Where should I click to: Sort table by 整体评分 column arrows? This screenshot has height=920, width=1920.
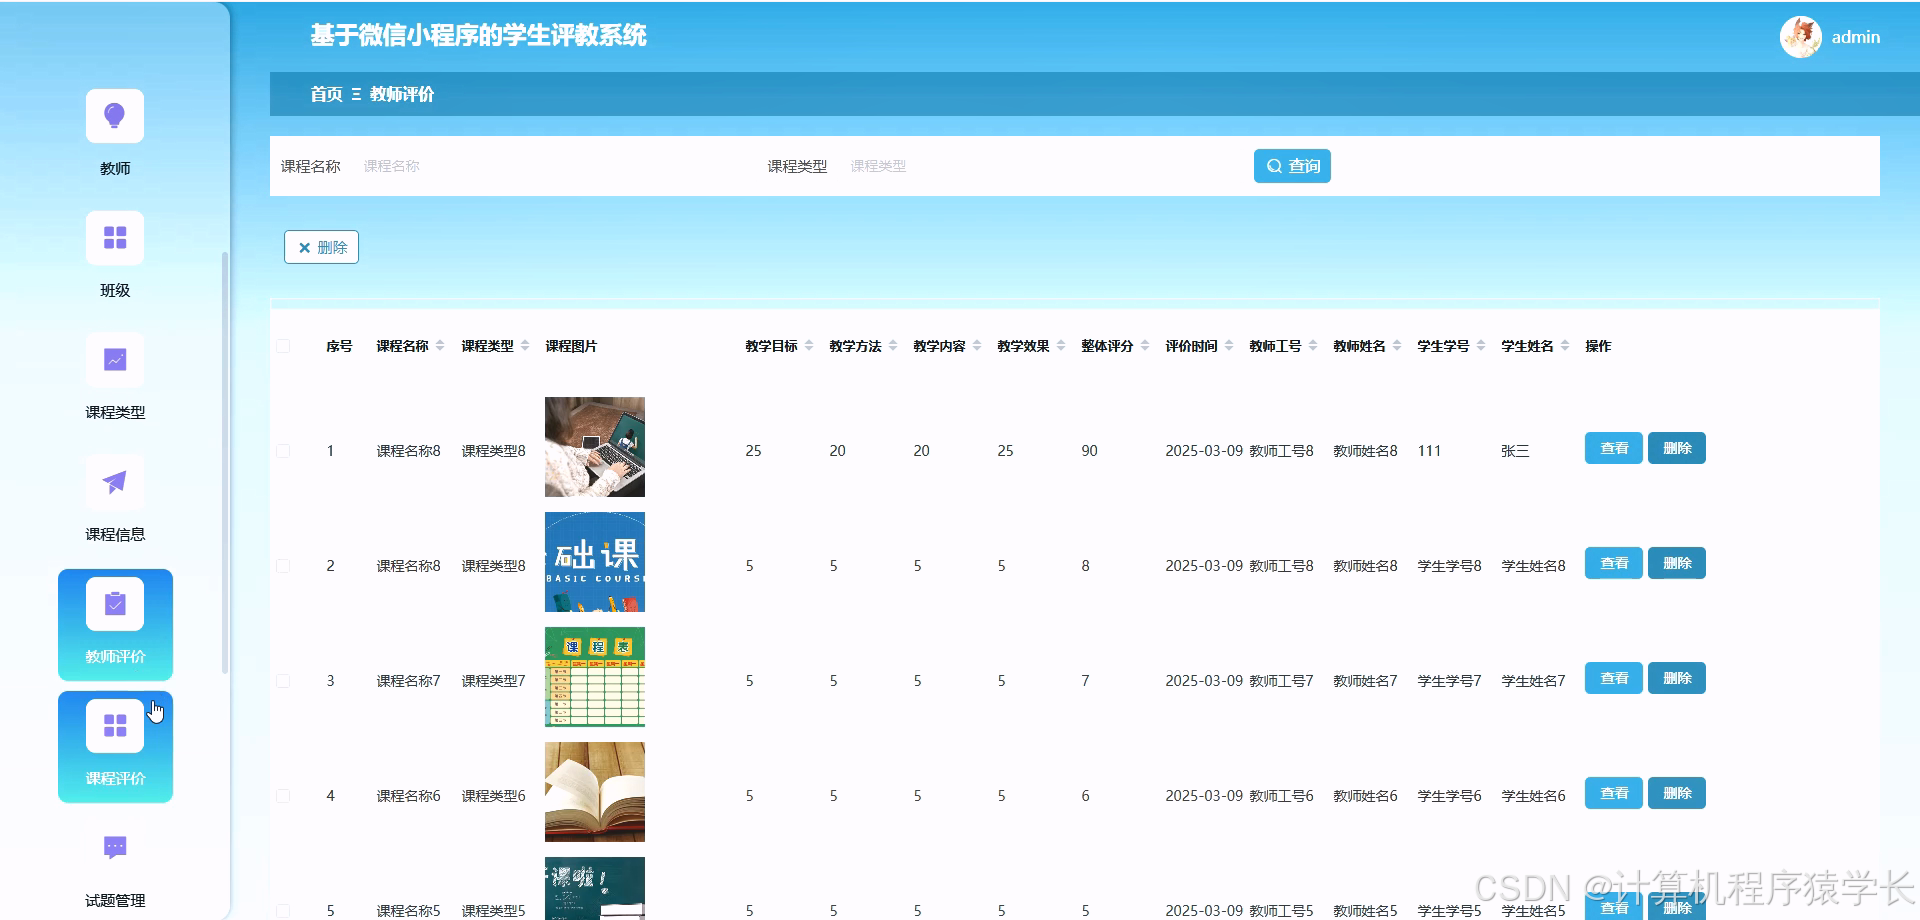coord(1145,346)
